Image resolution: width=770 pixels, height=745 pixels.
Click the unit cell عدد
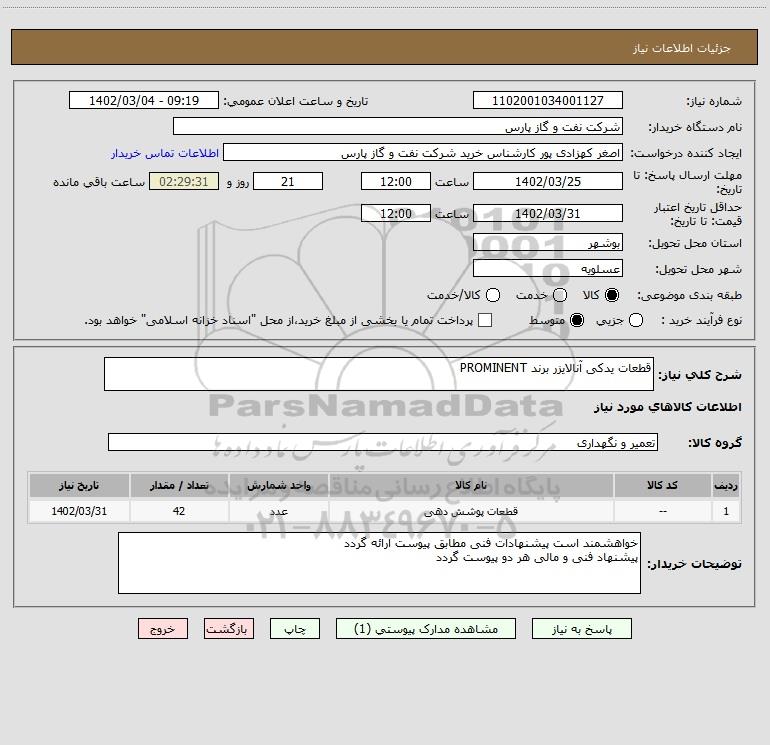(278, 511)
